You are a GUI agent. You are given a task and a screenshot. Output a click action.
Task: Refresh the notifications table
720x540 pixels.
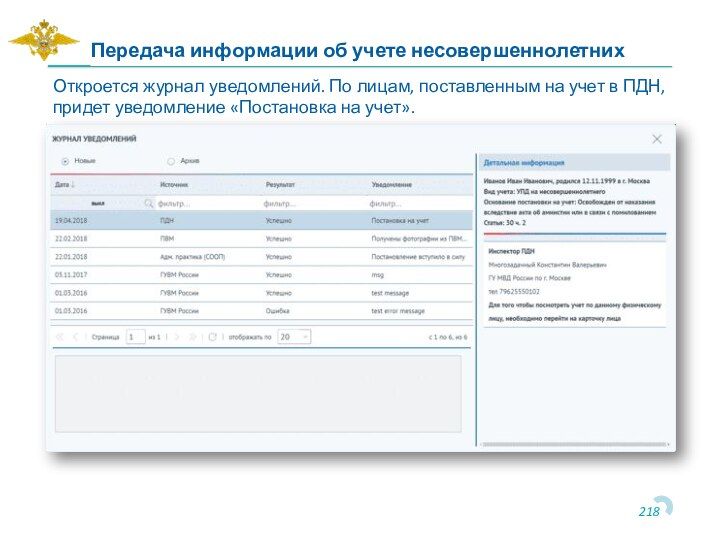pos(212,337)
